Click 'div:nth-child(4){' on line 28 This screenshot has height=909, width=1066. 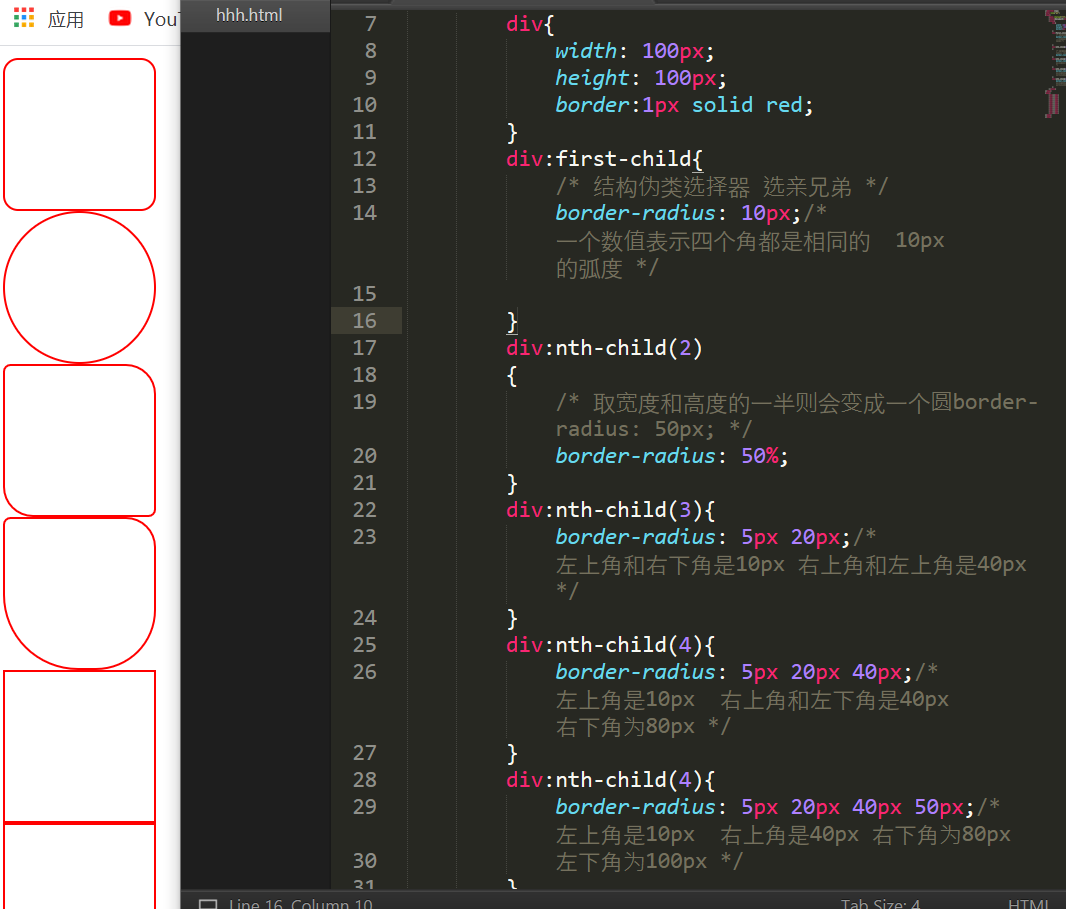pos(611,780)
